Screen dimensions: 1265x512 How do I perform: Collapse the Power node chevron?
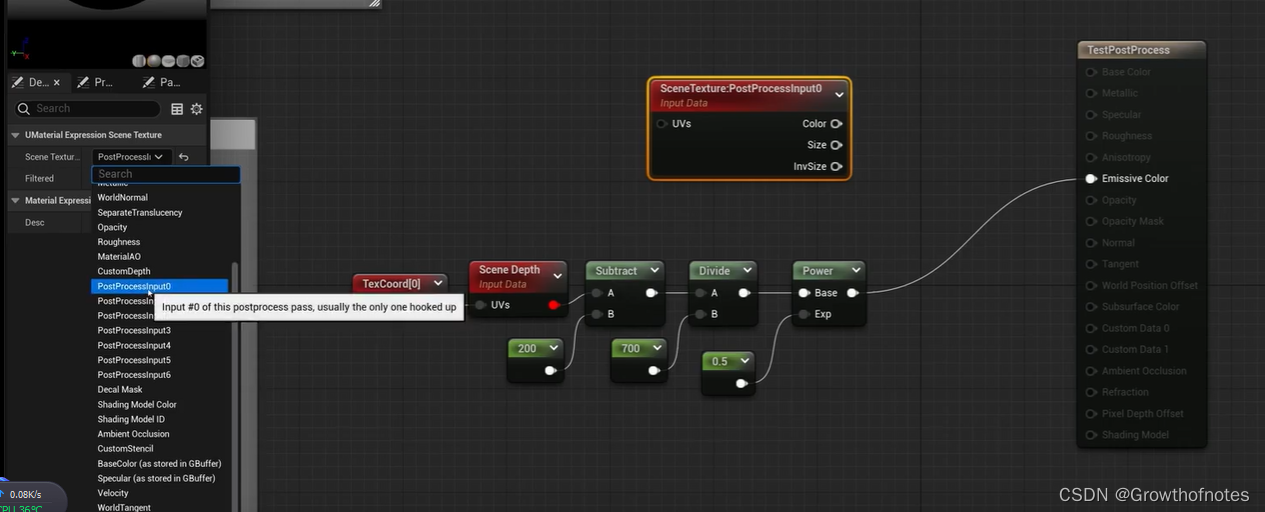point(856,271)
